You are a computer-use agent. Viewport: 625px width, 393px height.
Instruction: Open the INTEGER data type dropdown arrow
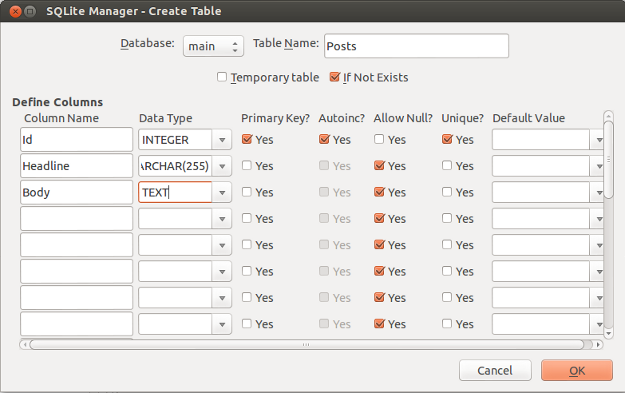pyautogui.click(x=222, y=140)
